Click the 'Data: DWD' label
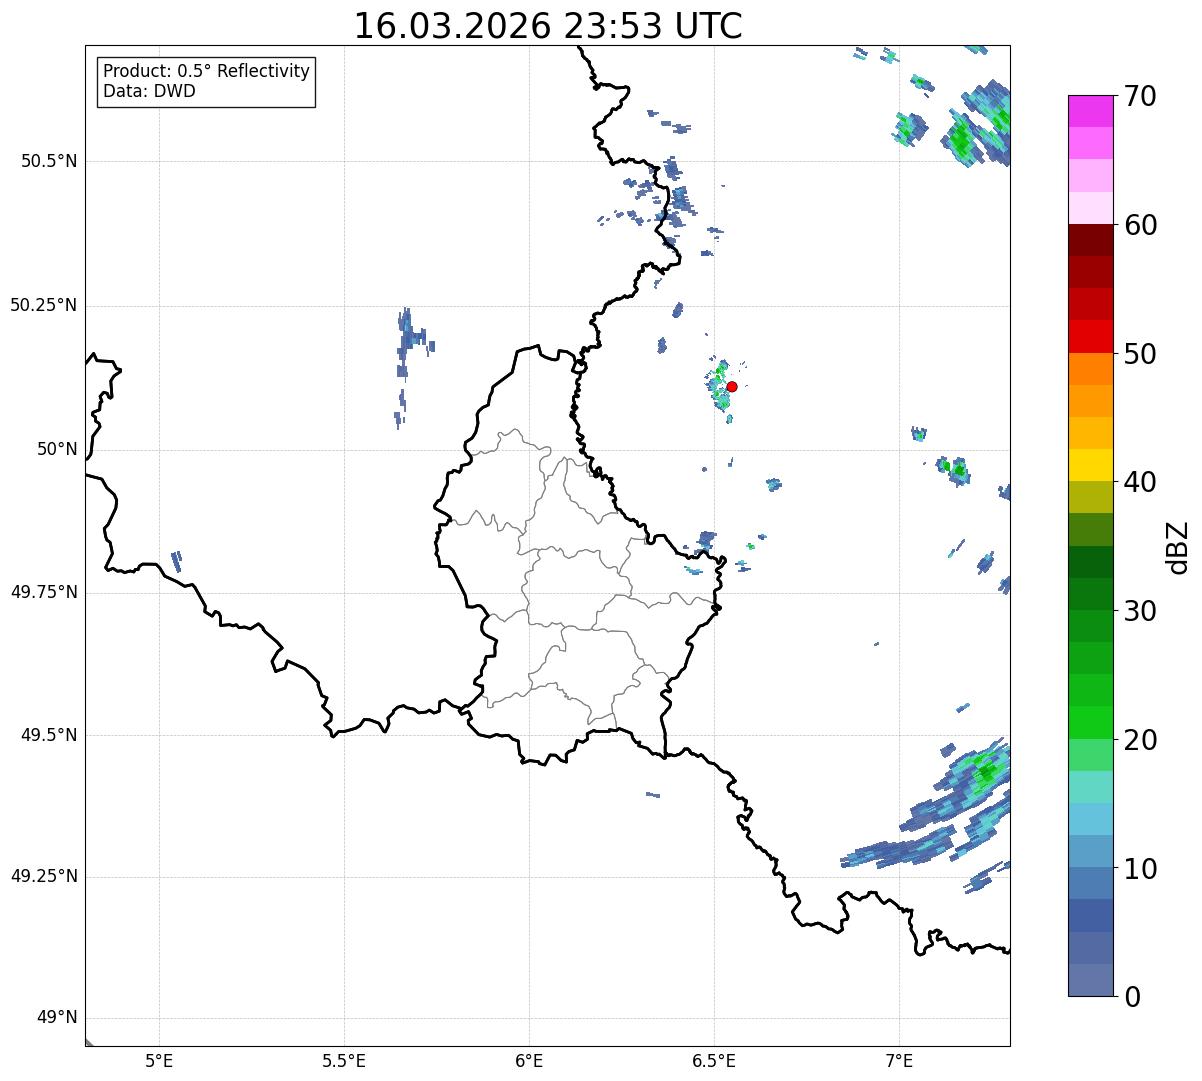 pos(149,92)
